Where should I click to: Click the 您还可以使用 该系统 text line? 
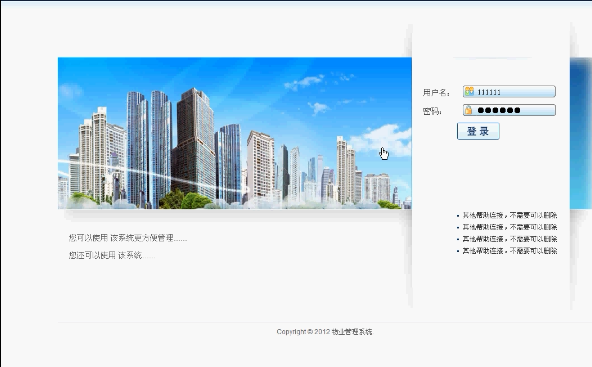(x=112, y=256)
